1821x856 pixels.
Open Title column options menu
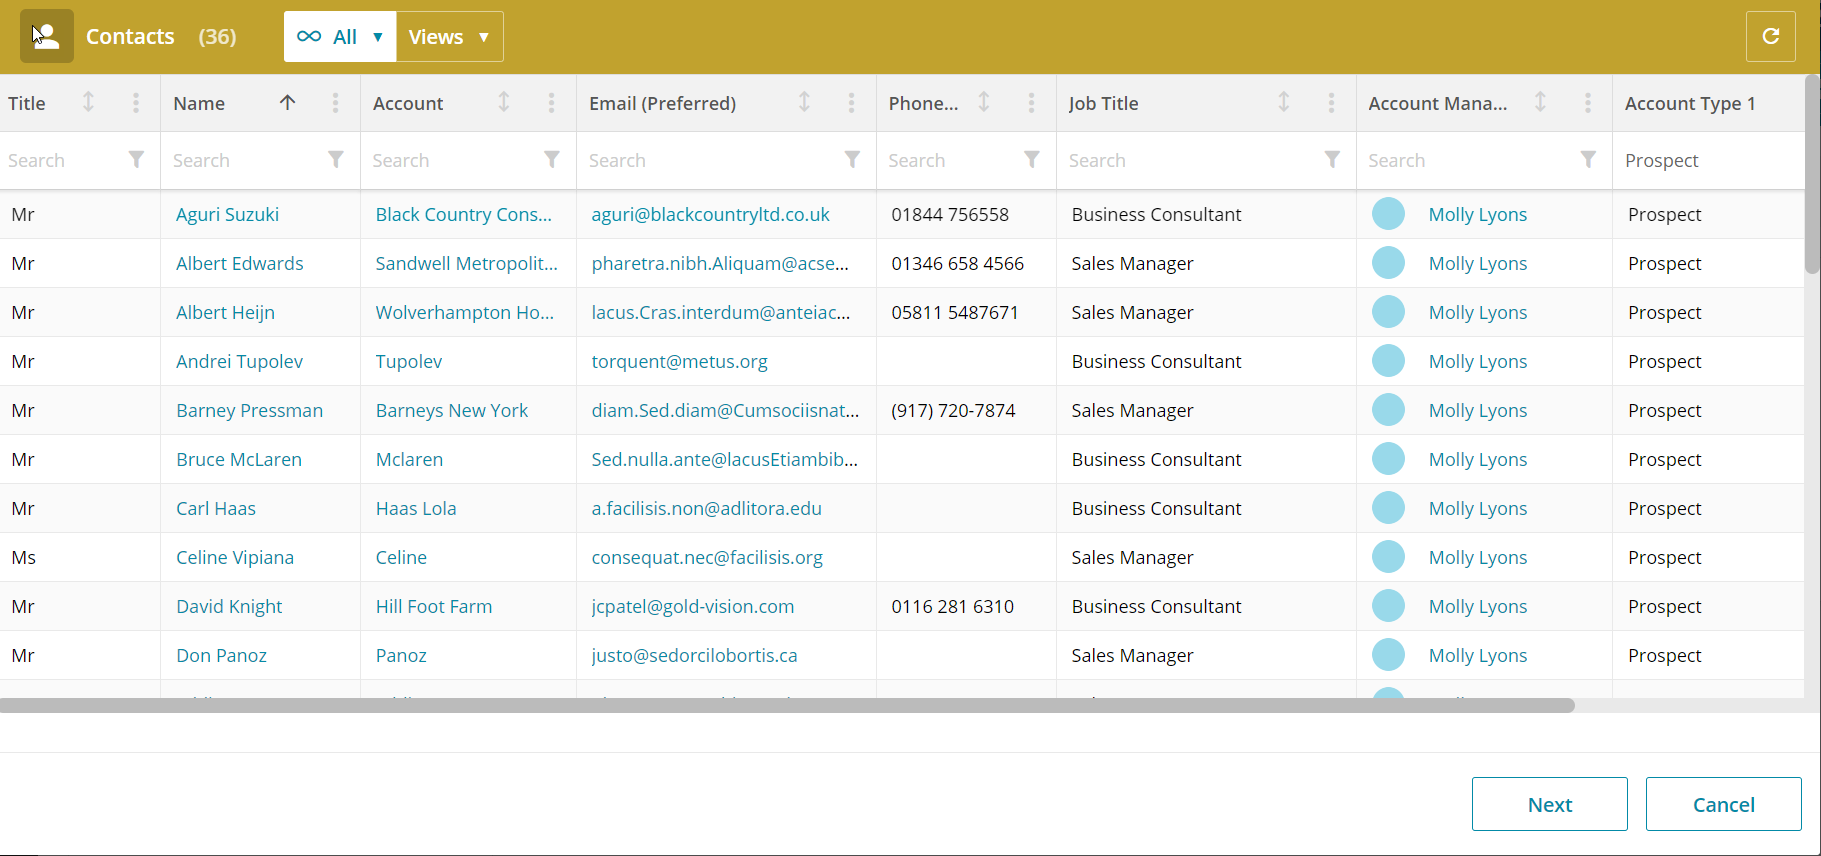click(136, 102)
